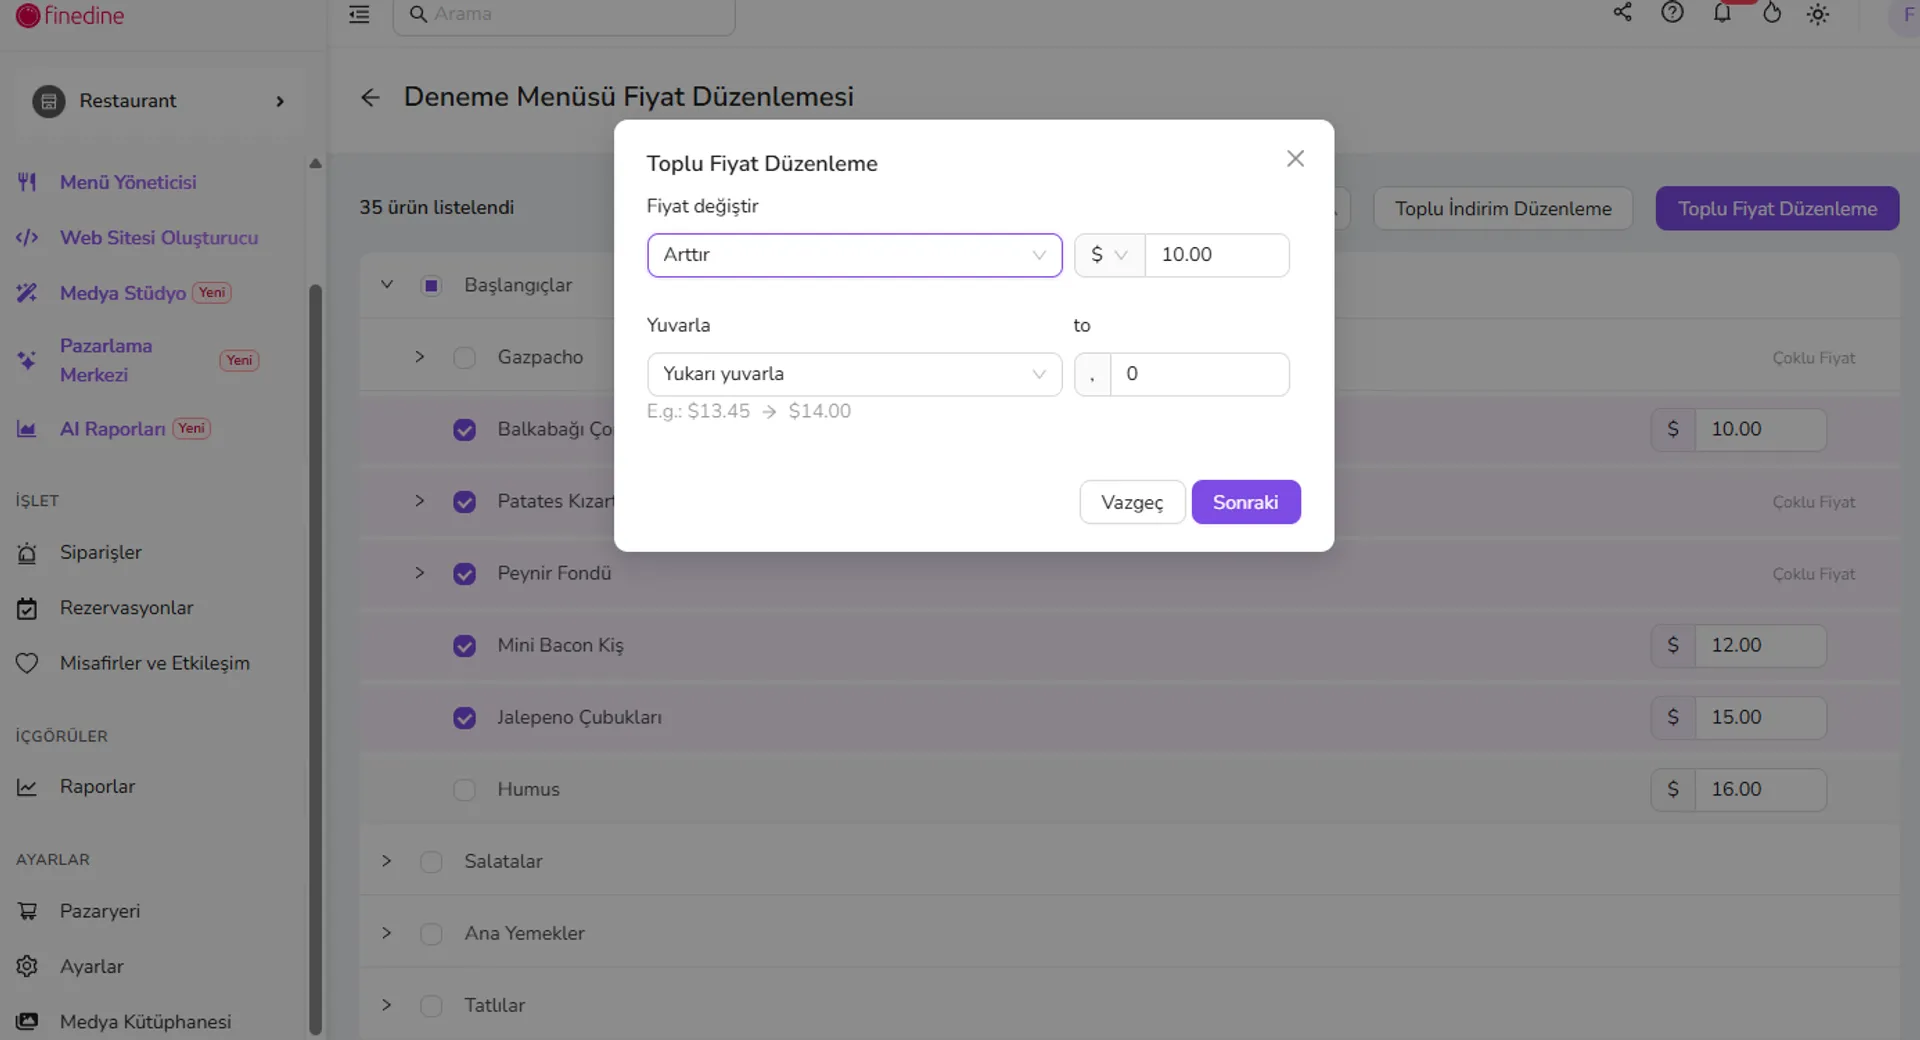
Task: Click the sidebar vertical scrollbar
Action: (x=315, y=660)
